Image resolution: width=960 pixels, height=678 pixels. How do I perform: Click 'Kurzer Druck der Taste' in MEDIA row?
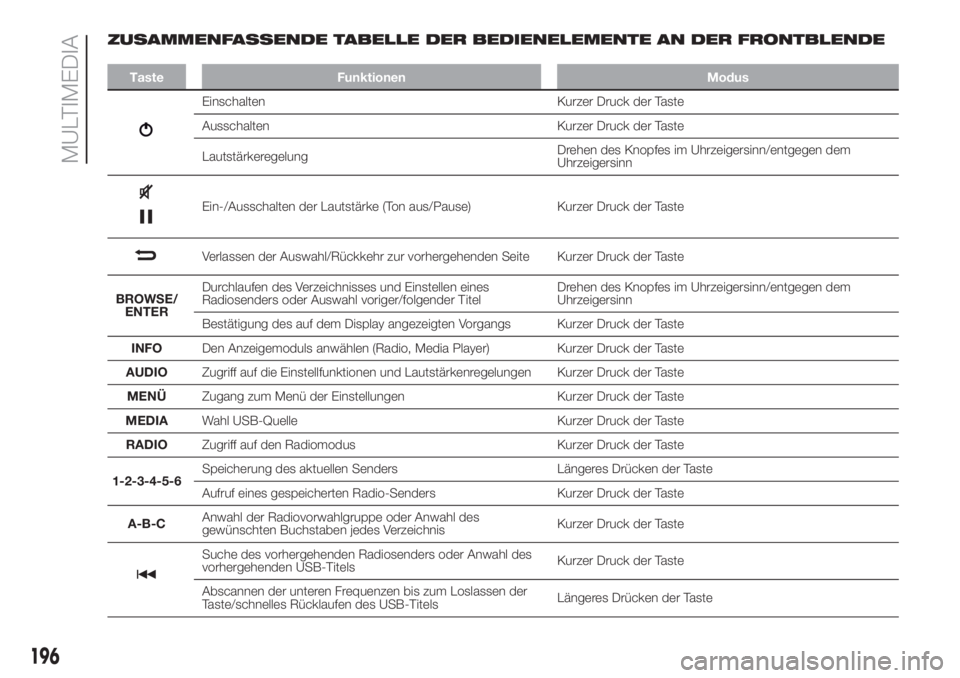(620, 421)
